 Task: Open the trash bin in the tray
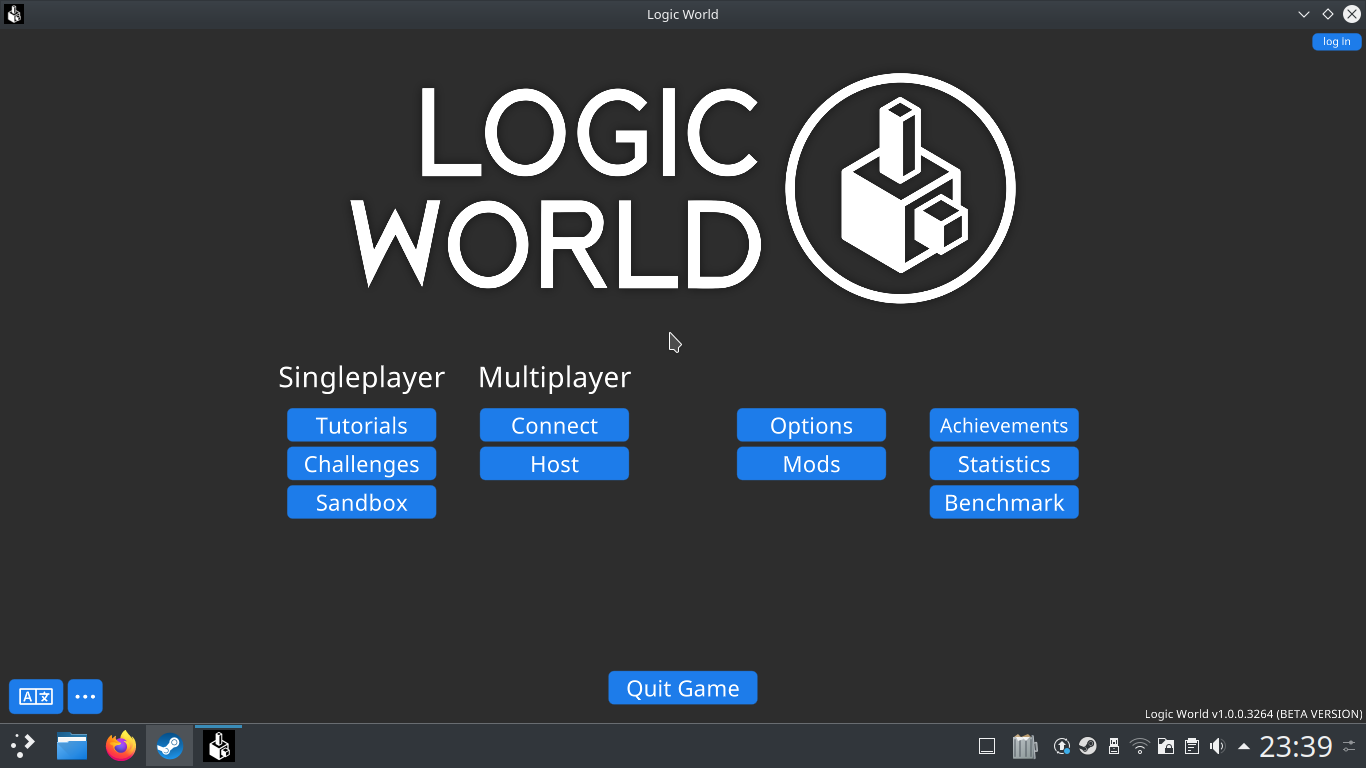coord(1025,746)
